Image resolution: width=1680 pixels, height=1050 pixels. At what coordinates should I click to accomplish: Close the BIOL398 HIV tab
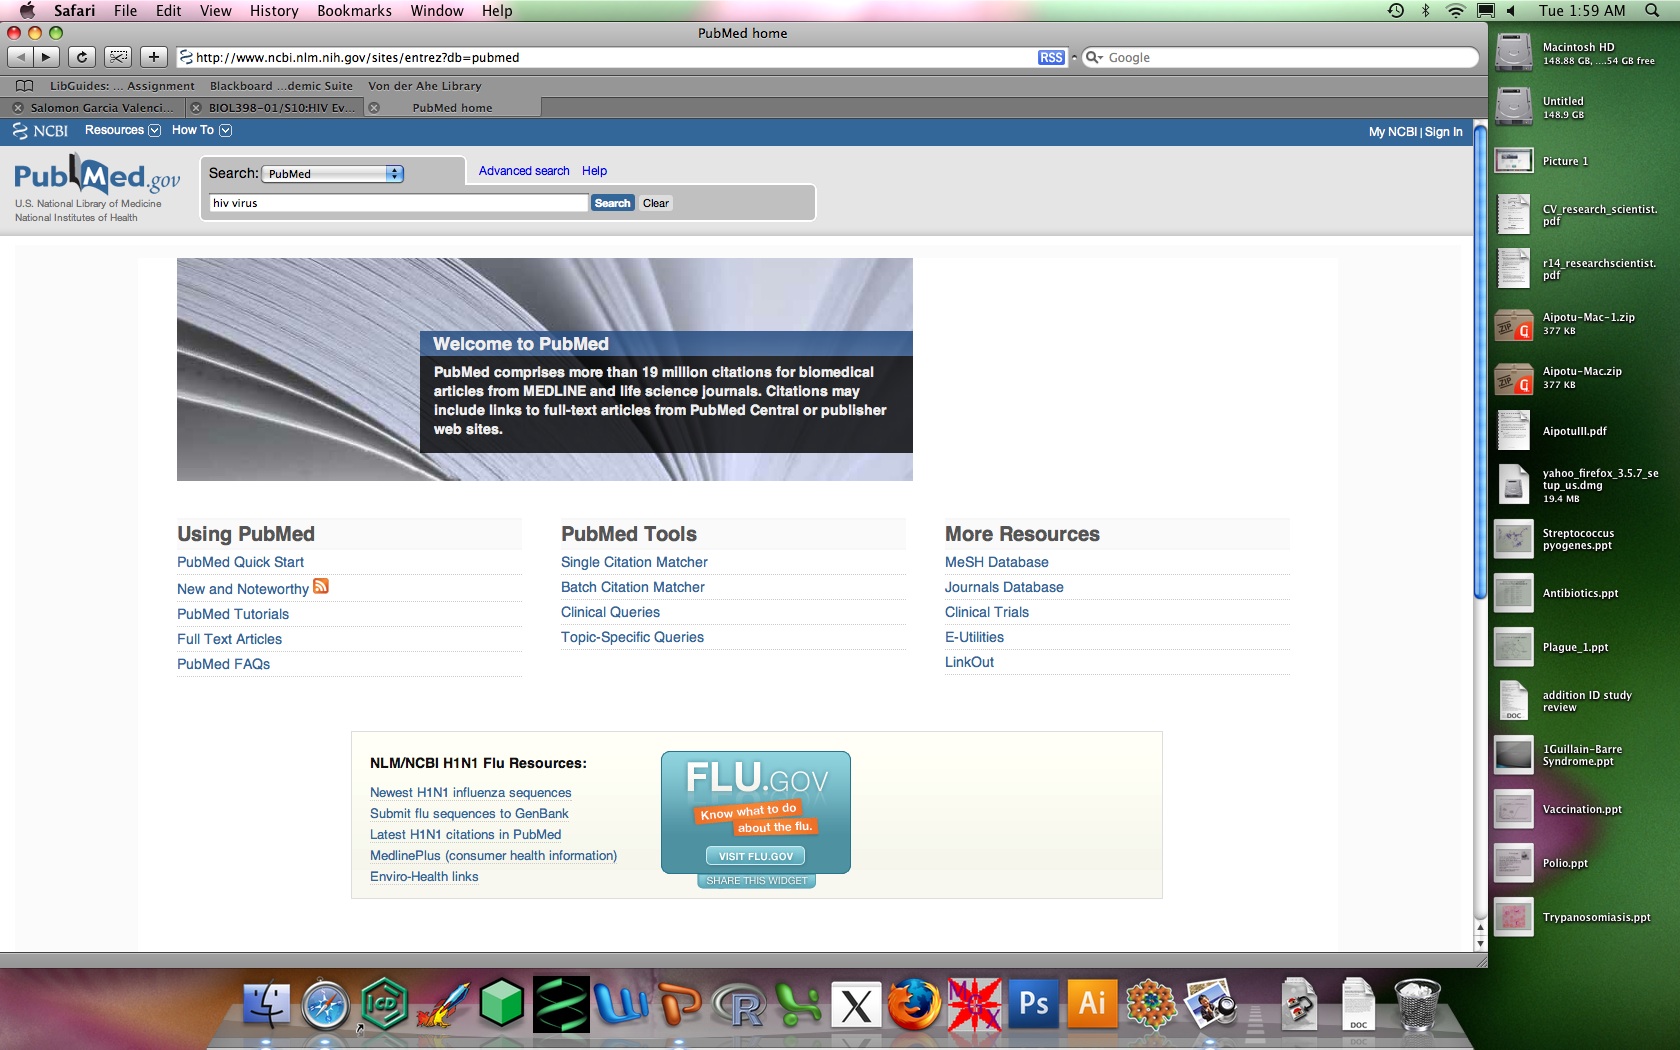(196, 108)
